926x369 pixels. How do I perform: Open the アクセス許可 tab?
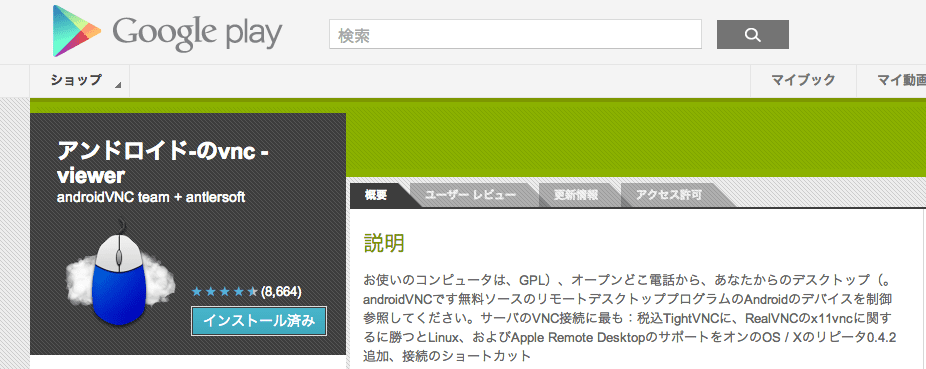(x=669, y=195)
